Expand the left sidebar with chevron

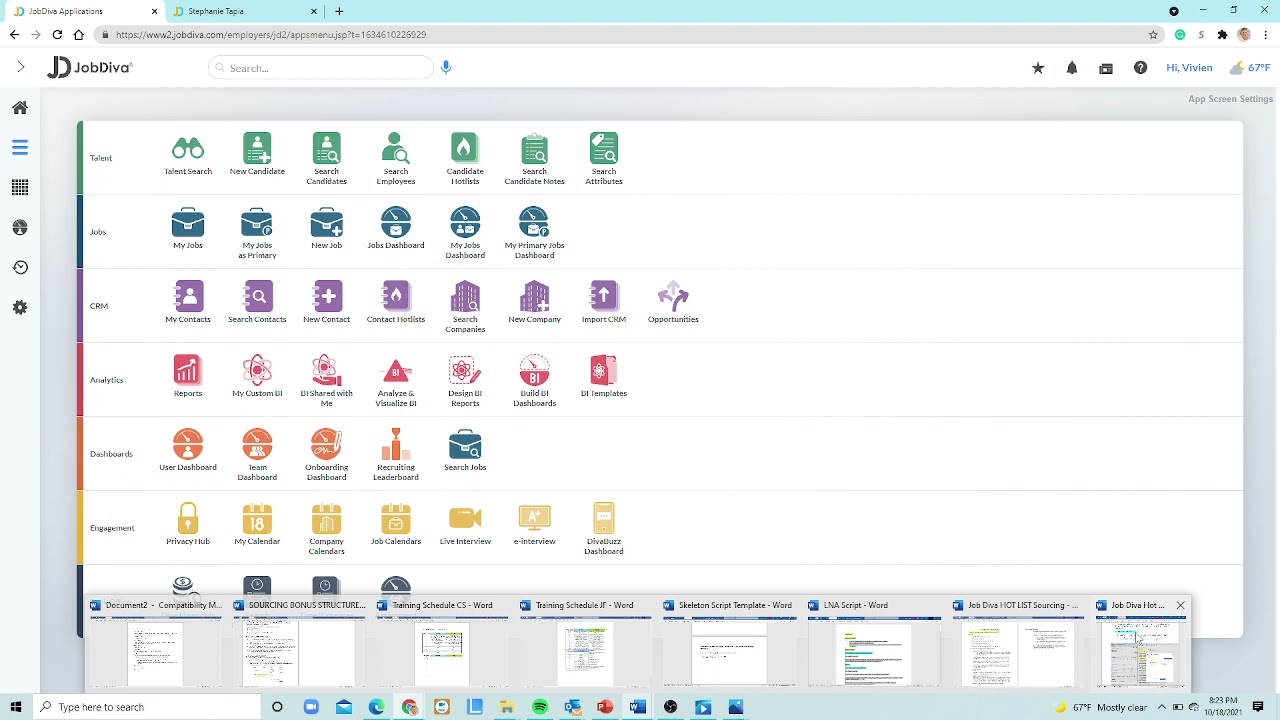(x=20, y=67)
